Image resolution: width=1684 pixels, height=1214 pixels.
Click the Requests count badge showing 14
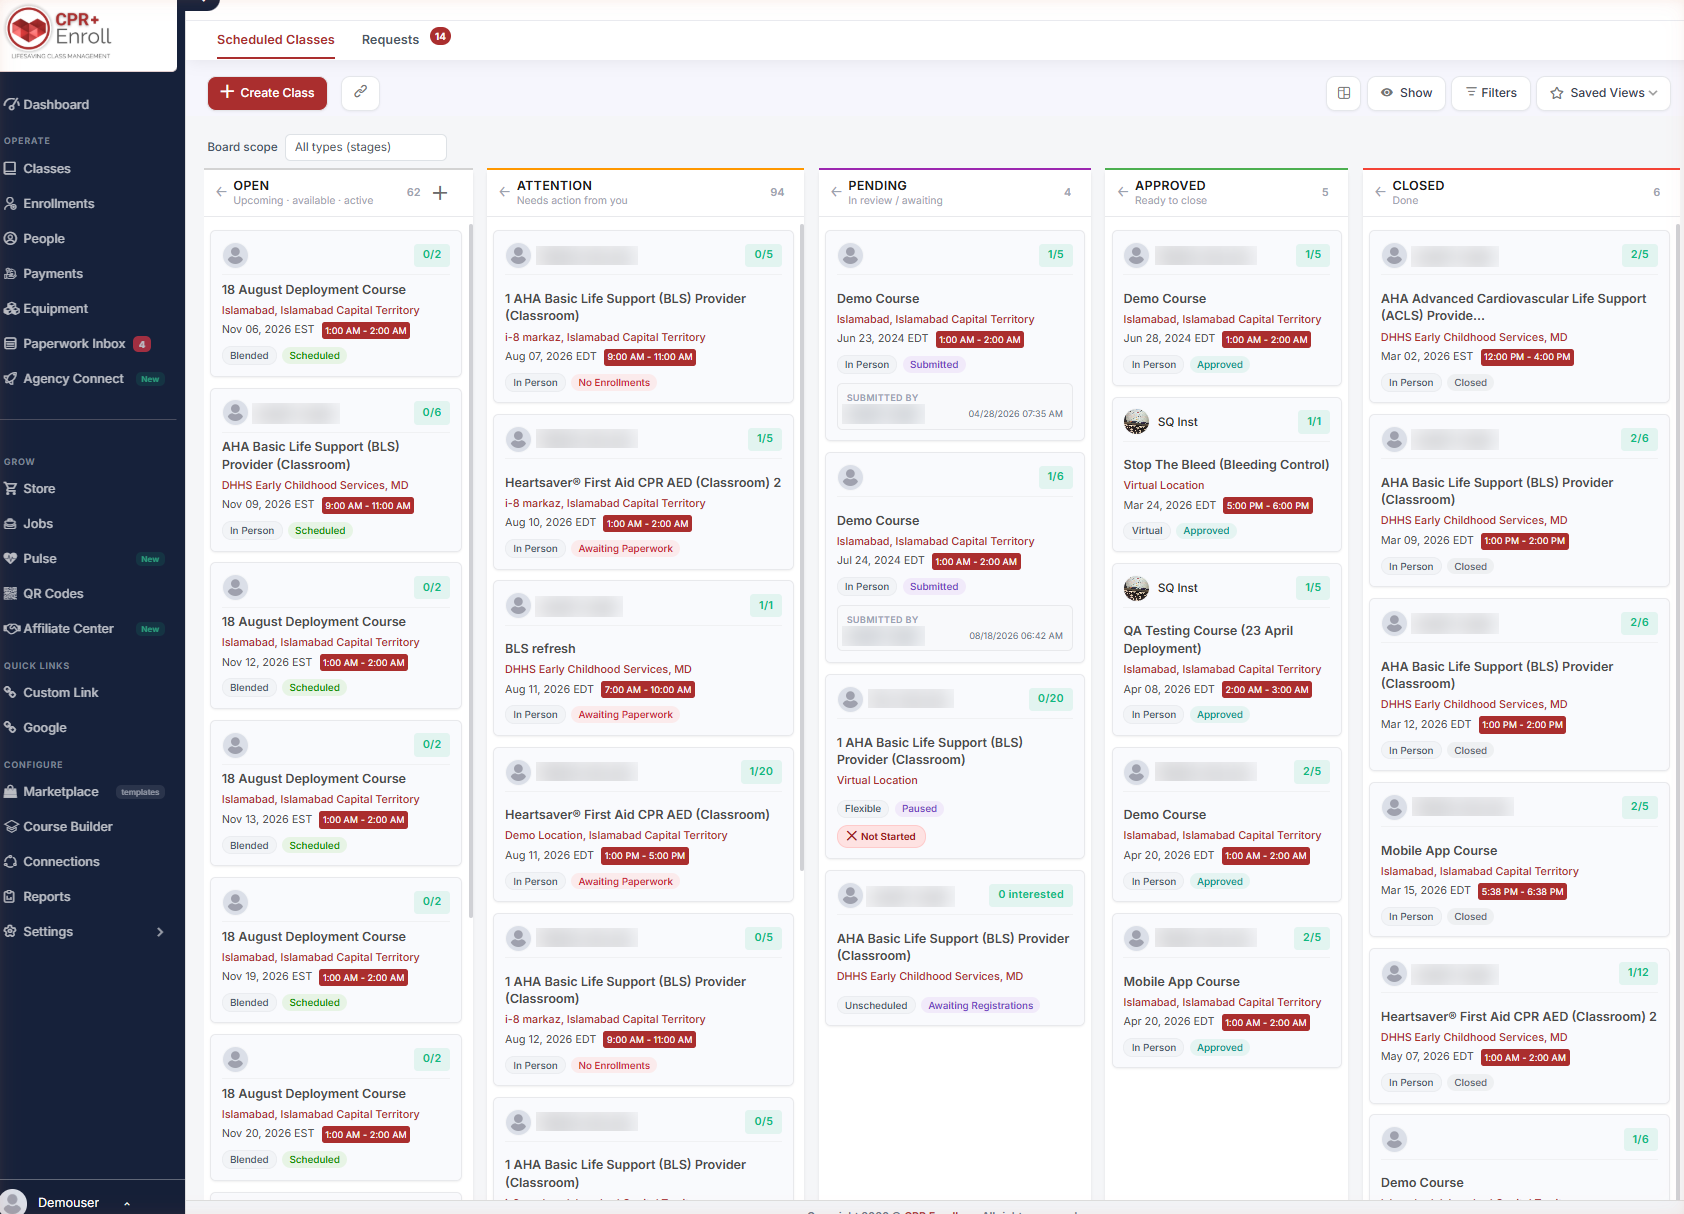440,36
